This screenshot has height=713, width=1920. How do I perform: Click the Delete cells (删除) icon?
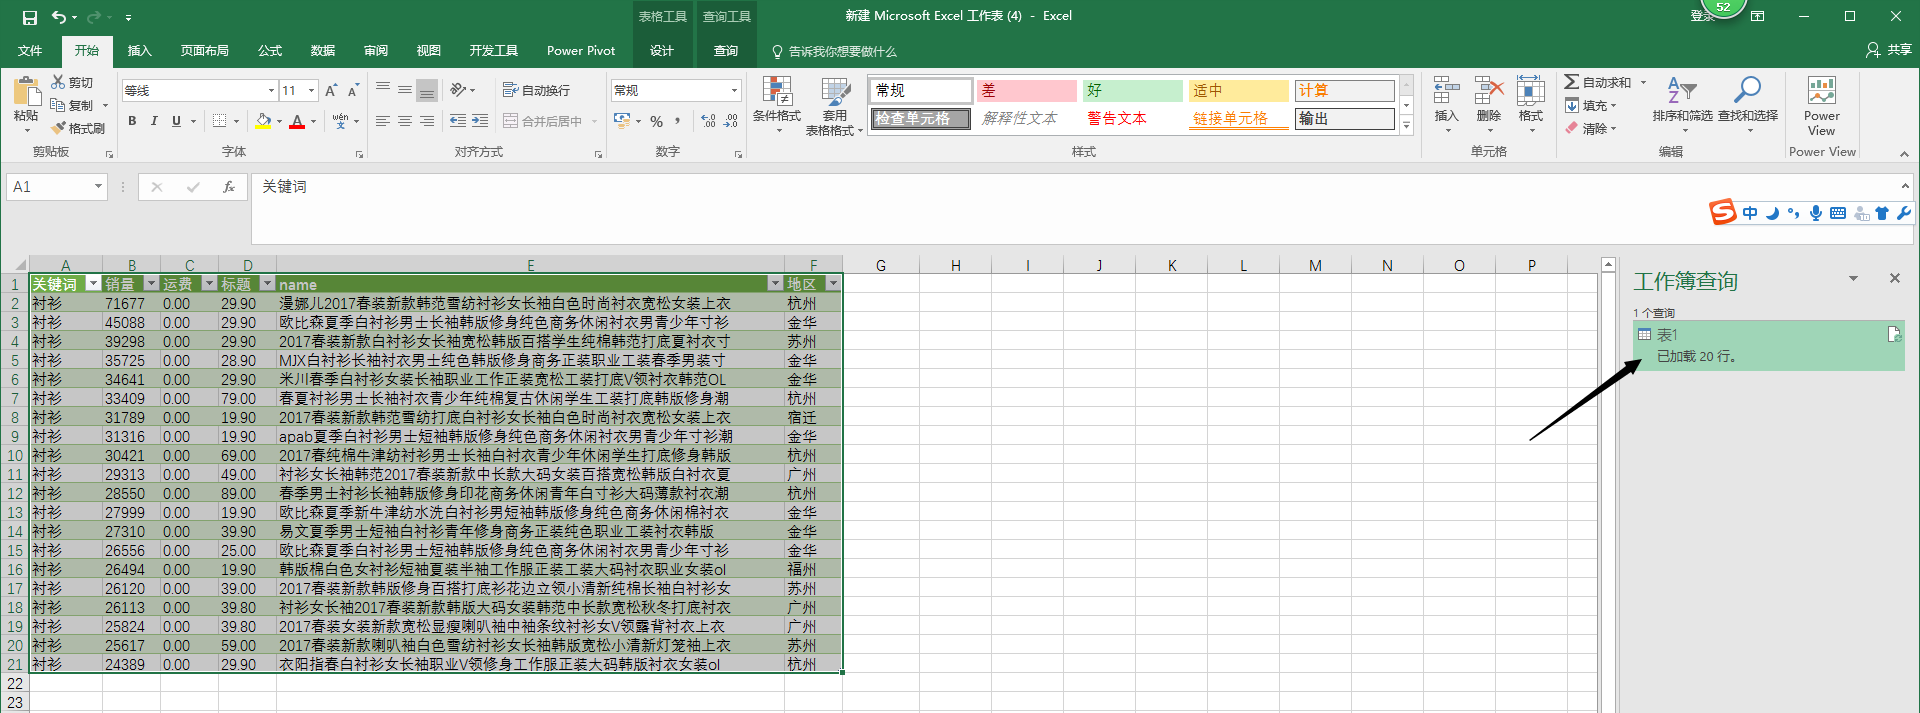tap(1488, 92)
